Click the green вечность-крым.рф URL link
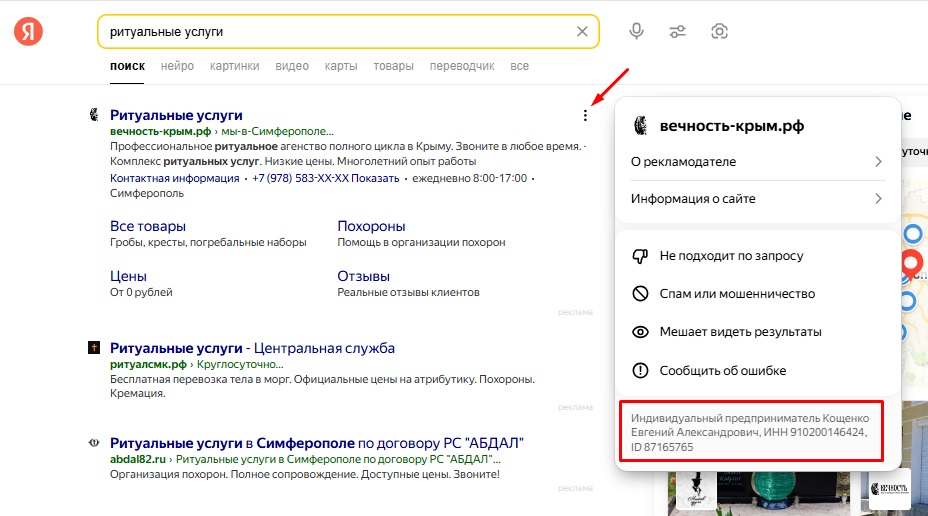 (160, 131)
